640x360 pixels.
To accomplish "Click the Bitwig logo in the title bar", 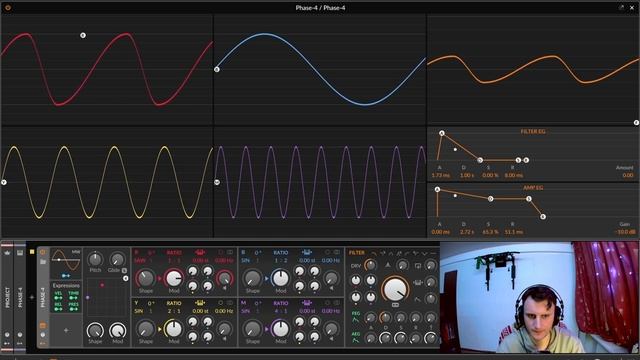I will [x=7, y=7].
